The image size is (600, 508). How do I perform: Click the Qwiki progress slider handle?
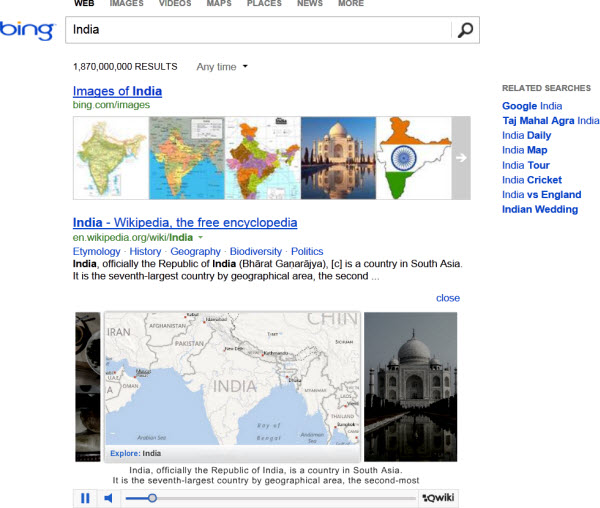[x=152, y=498]
